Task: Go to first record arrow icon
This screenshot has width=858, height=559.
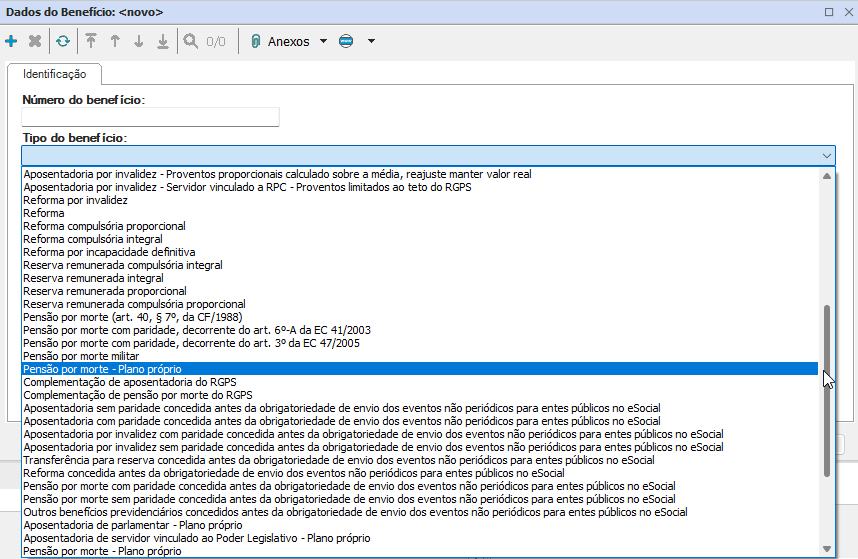Action: pyautogui.click(x=91, y=41)
